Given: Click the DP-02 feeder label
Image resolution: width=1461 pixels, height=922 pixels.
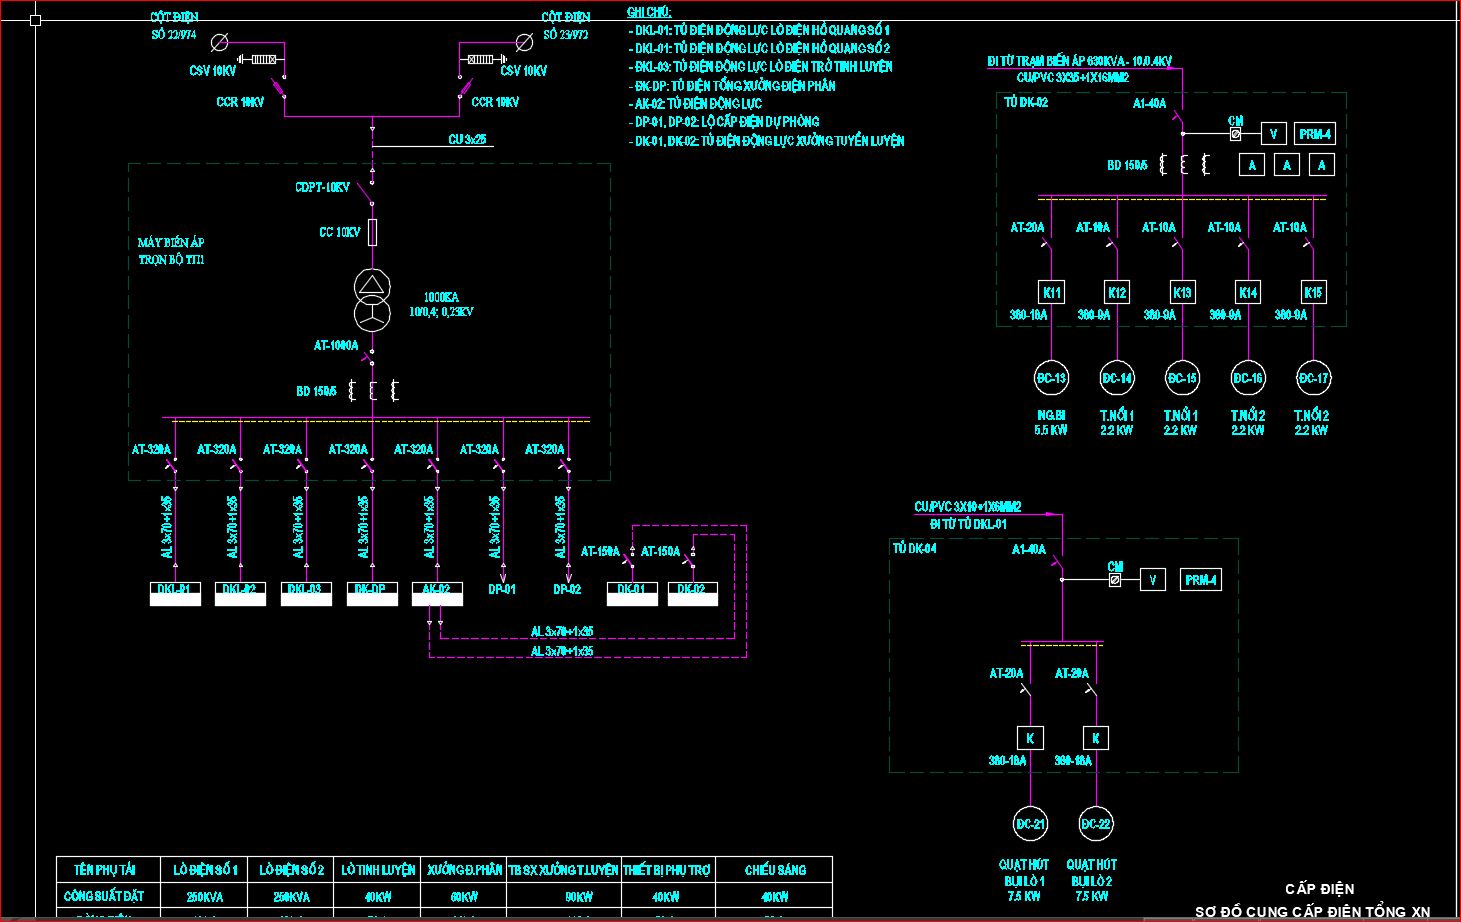Looking at the screenshot, I should pos(567,589).
